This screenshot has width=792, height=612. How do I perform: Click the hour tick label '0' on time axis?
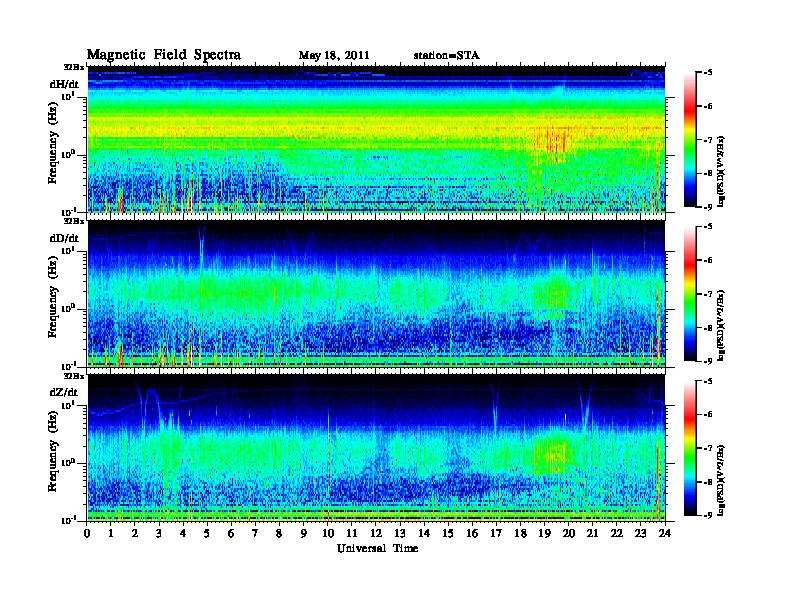pyautogui.click(x=87, y=533)
